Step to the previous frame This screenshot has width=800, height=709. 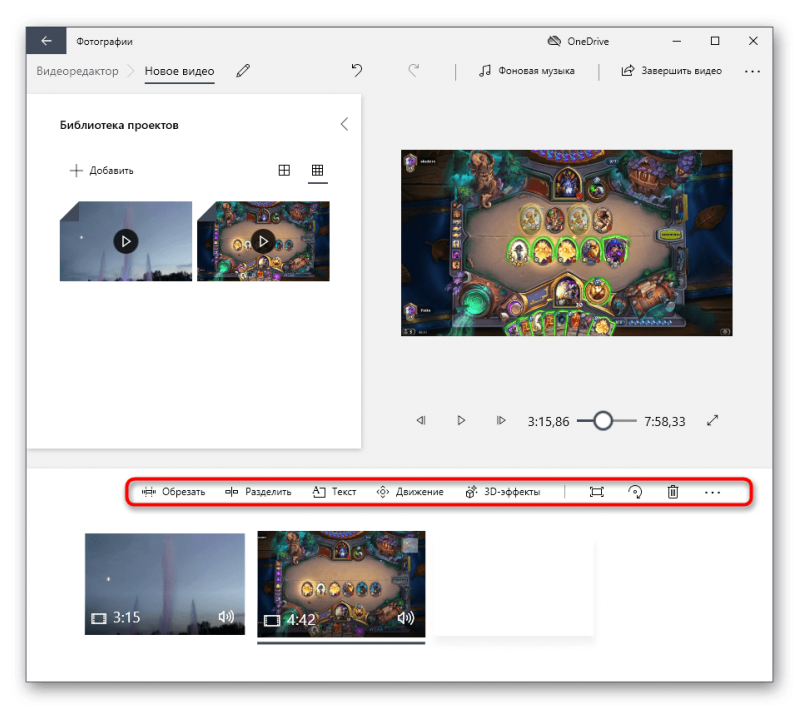click(x=421, y=421)
